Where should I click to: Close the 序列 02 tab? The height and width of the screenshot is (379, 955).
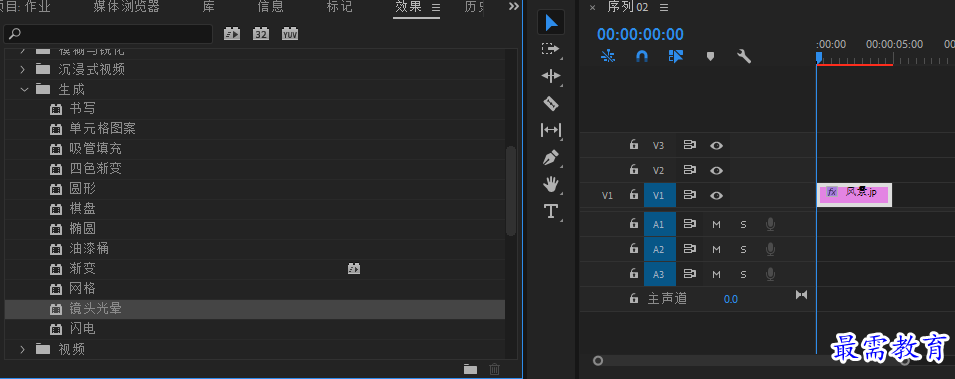(593, 7)
